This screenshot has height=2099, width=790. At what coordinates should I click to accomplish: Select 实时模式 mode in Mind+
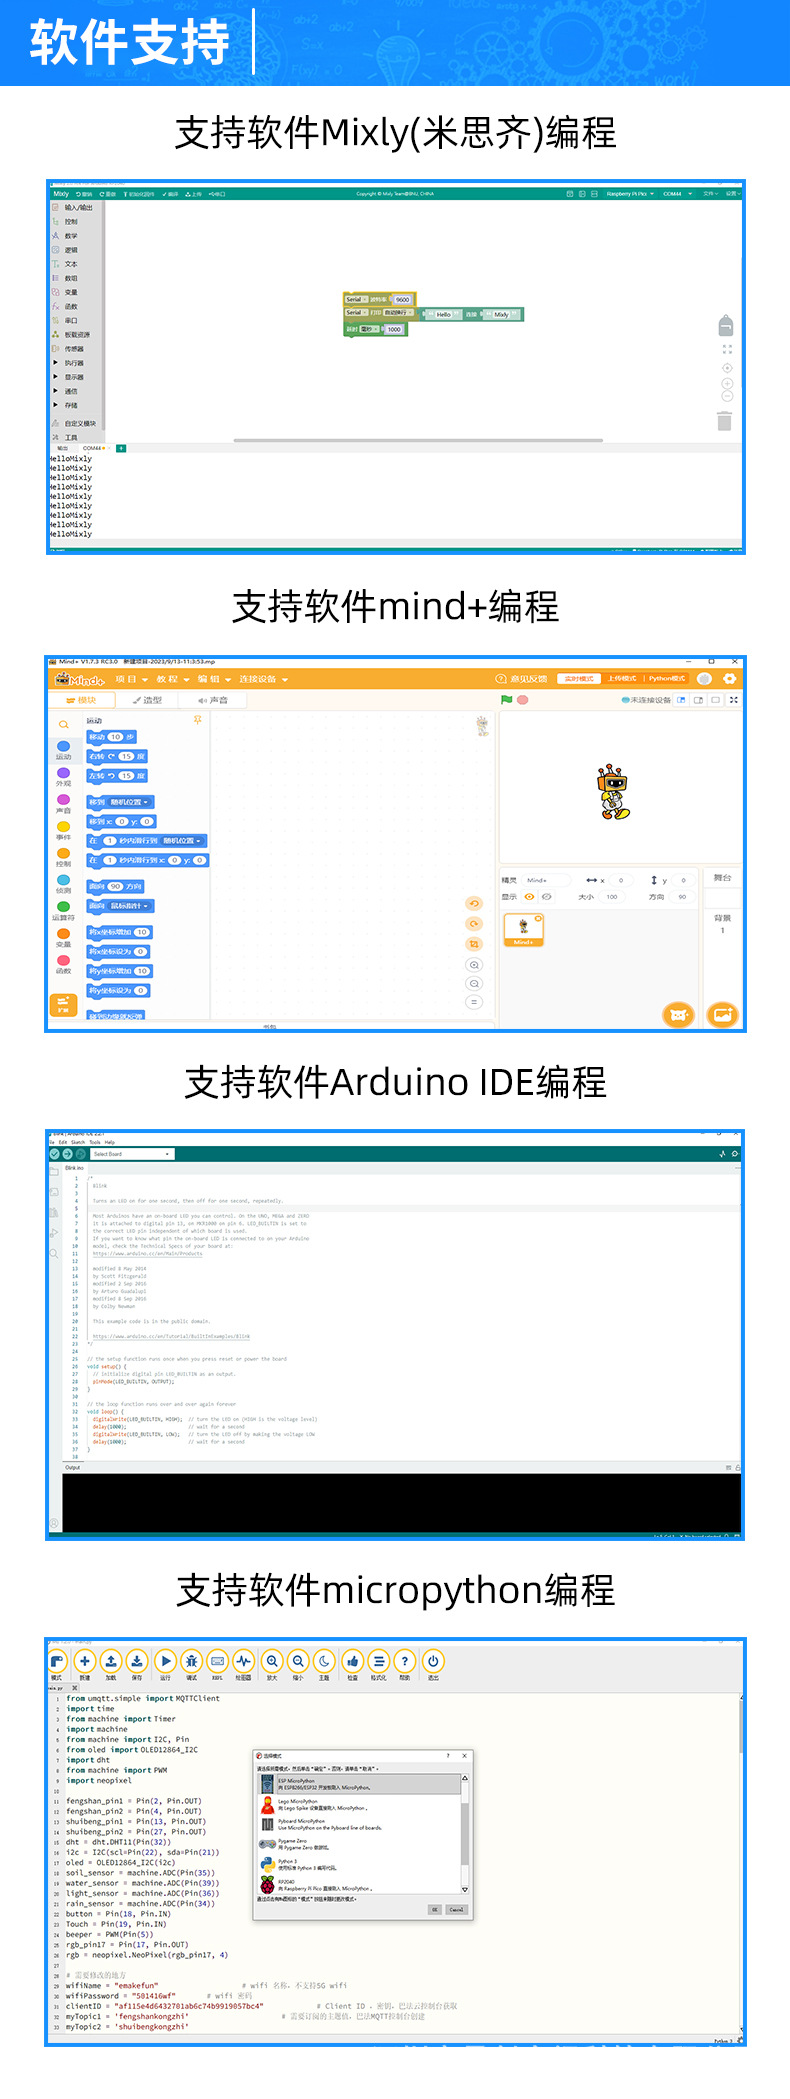[x=579, y=678]
